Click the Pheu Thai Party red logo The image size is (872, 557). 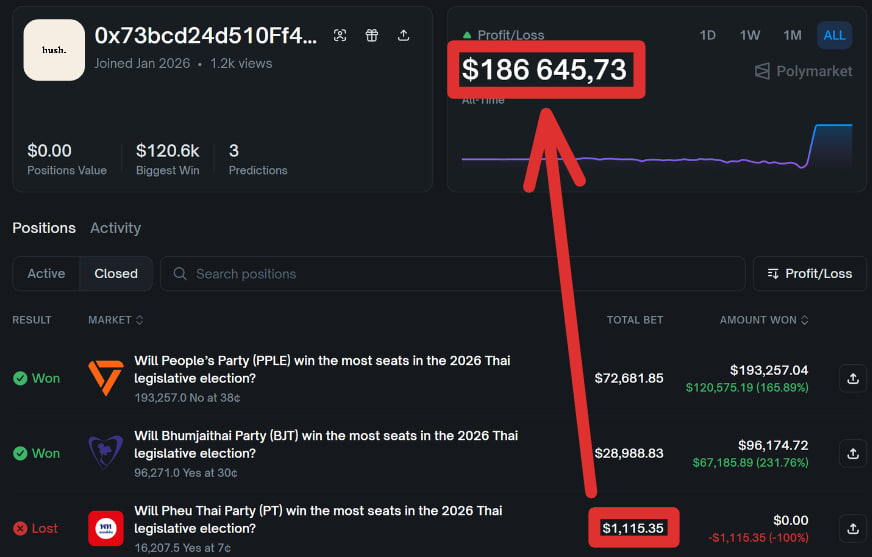[106, 528]
